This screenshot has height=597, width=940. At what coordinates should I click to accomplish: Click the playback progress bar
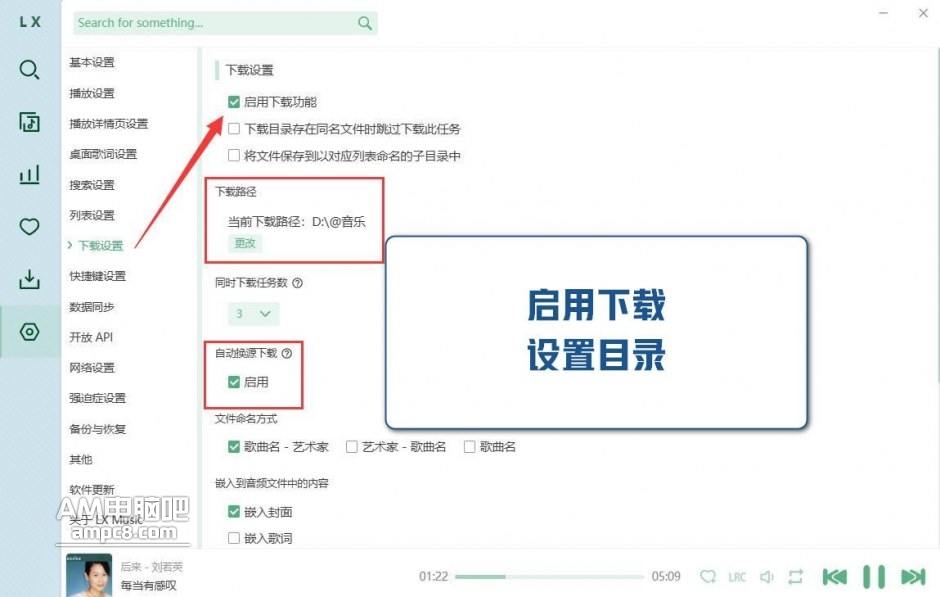[549, 577]
